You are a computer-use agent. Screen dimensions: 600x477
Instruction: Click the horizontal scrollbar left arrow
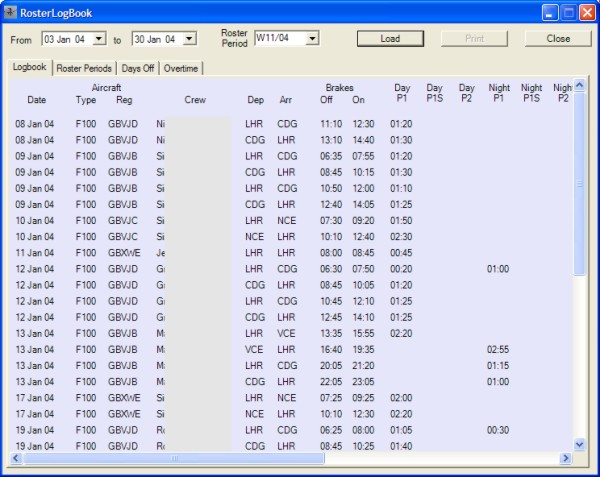(16, 458)
